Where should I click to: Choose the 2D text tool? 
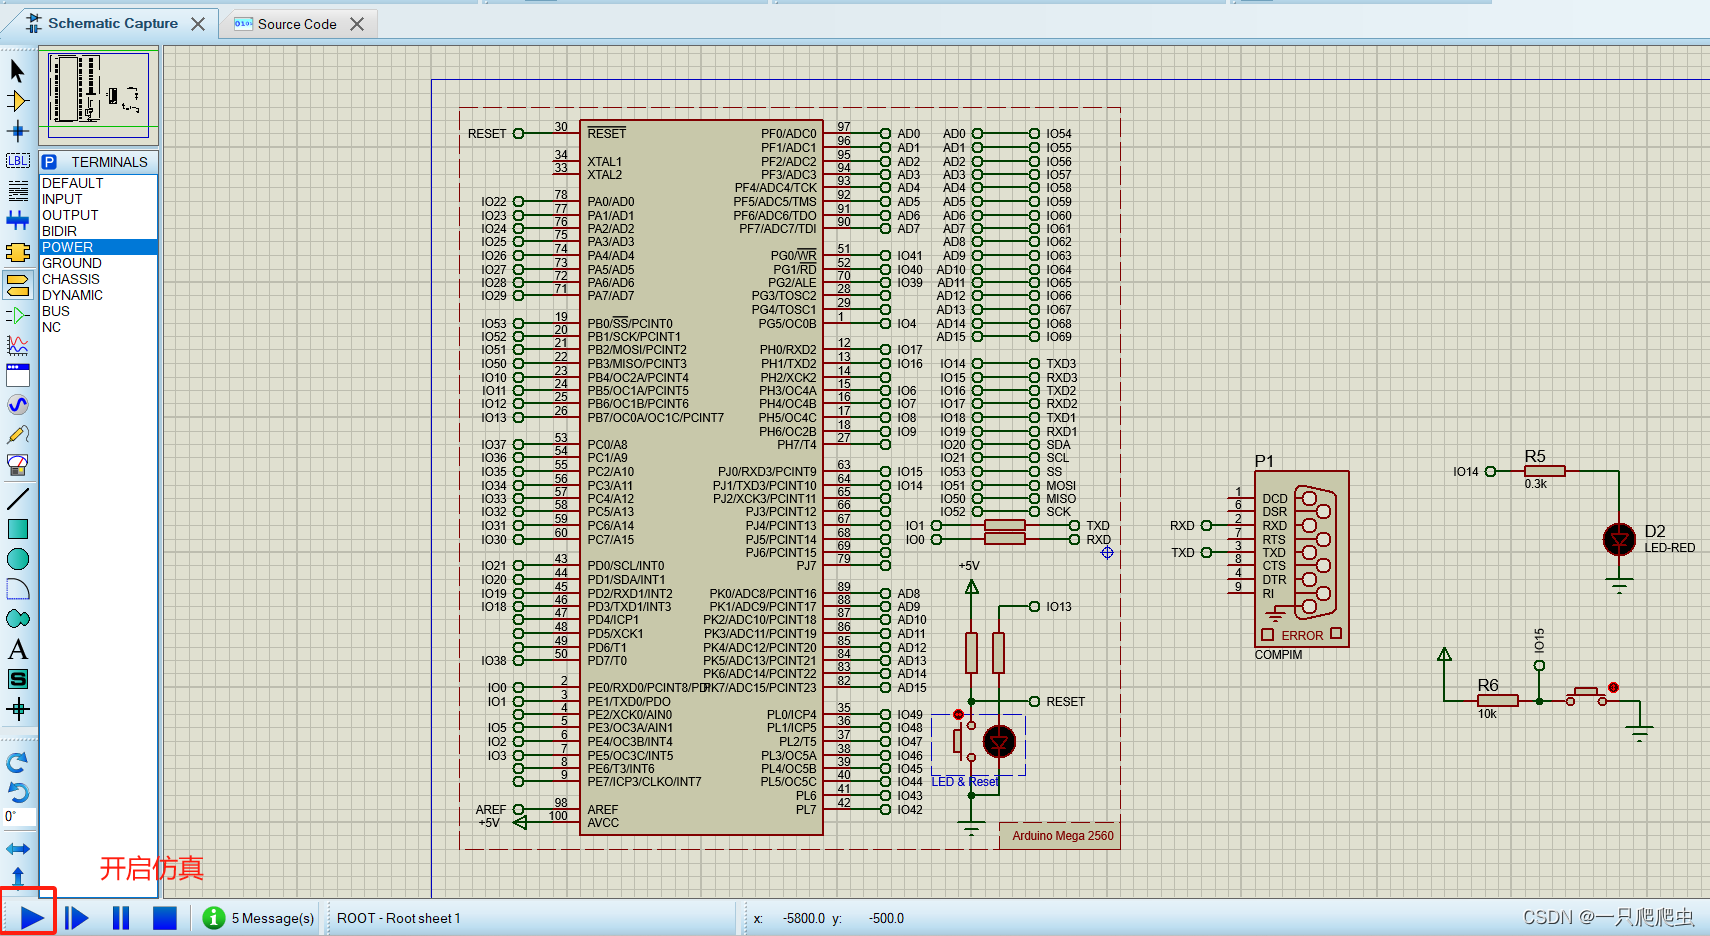coord(17,649)
